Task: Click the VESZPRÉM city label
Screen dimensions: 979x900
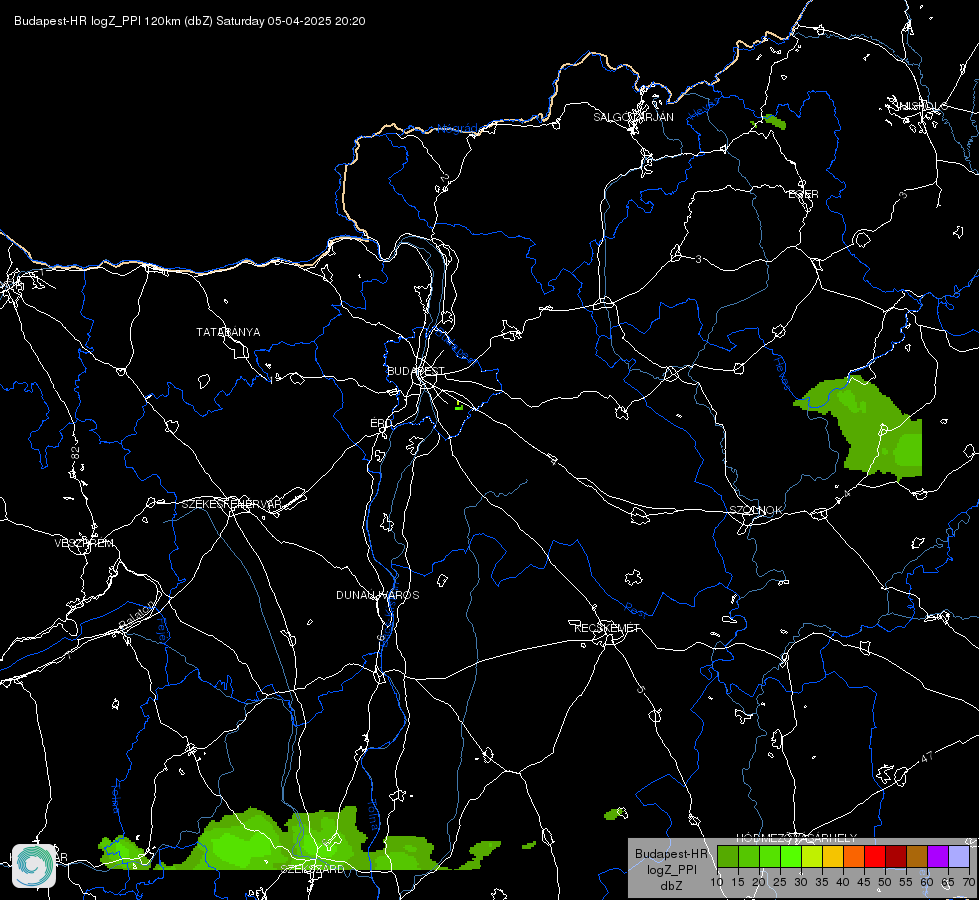Action: tap(84, 543)
